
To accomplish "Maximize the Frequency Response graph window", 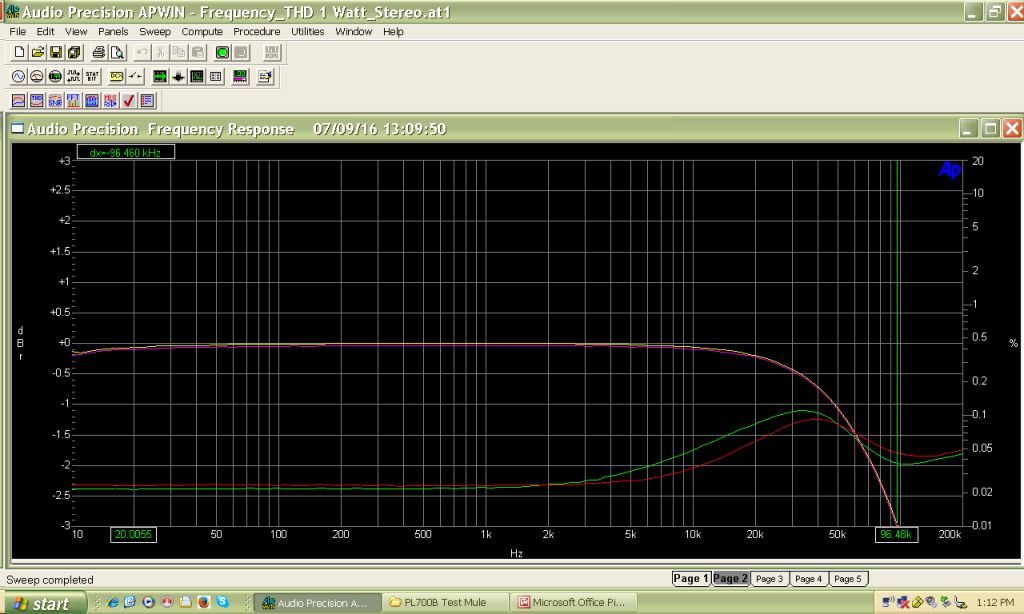I will pos(991,128).
